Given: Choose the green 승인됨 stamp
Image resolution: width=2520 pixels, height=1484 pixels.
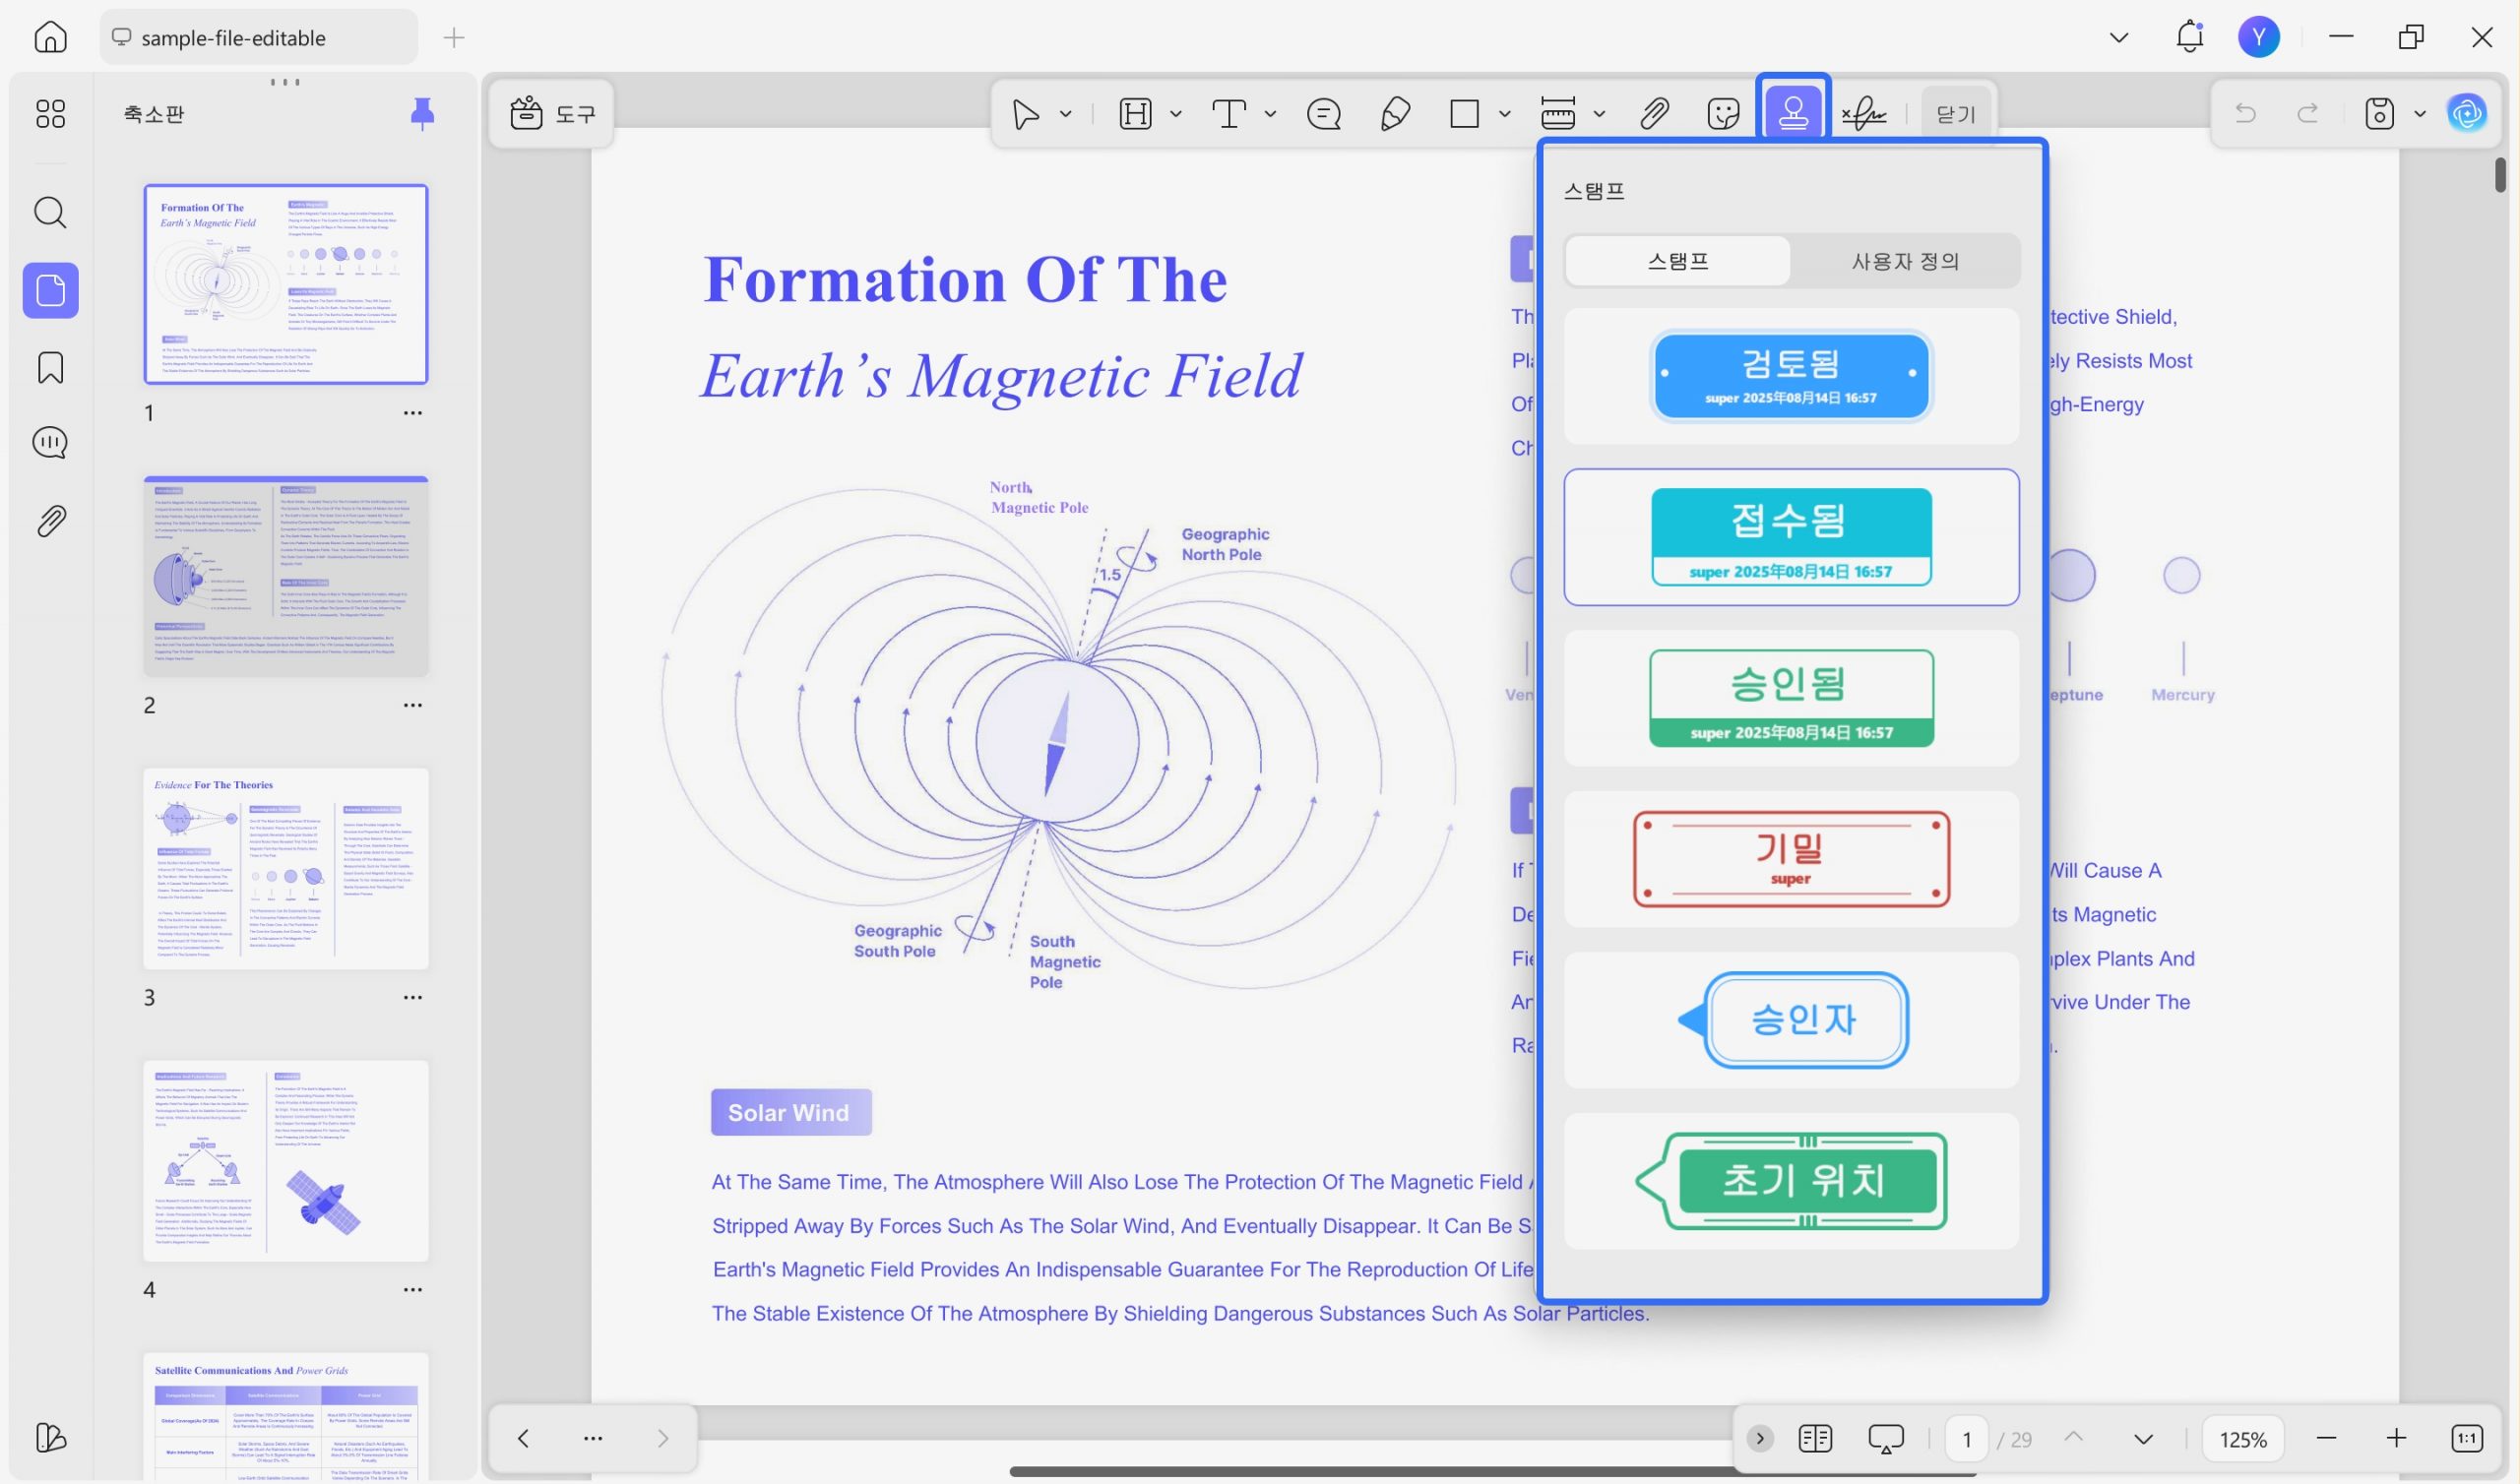Looking at the screenshot, I should pos(1791,698).
